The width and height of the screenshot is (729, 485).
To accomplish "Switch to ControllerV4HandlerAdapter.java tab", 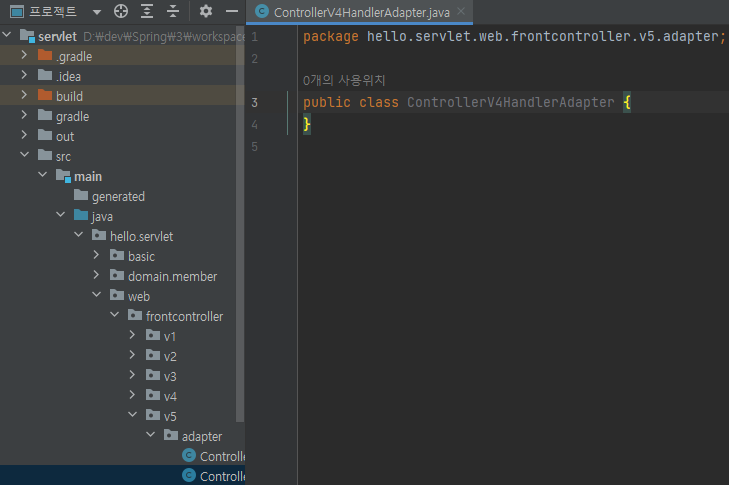I will pyautogui.click(x=359, y=12).
